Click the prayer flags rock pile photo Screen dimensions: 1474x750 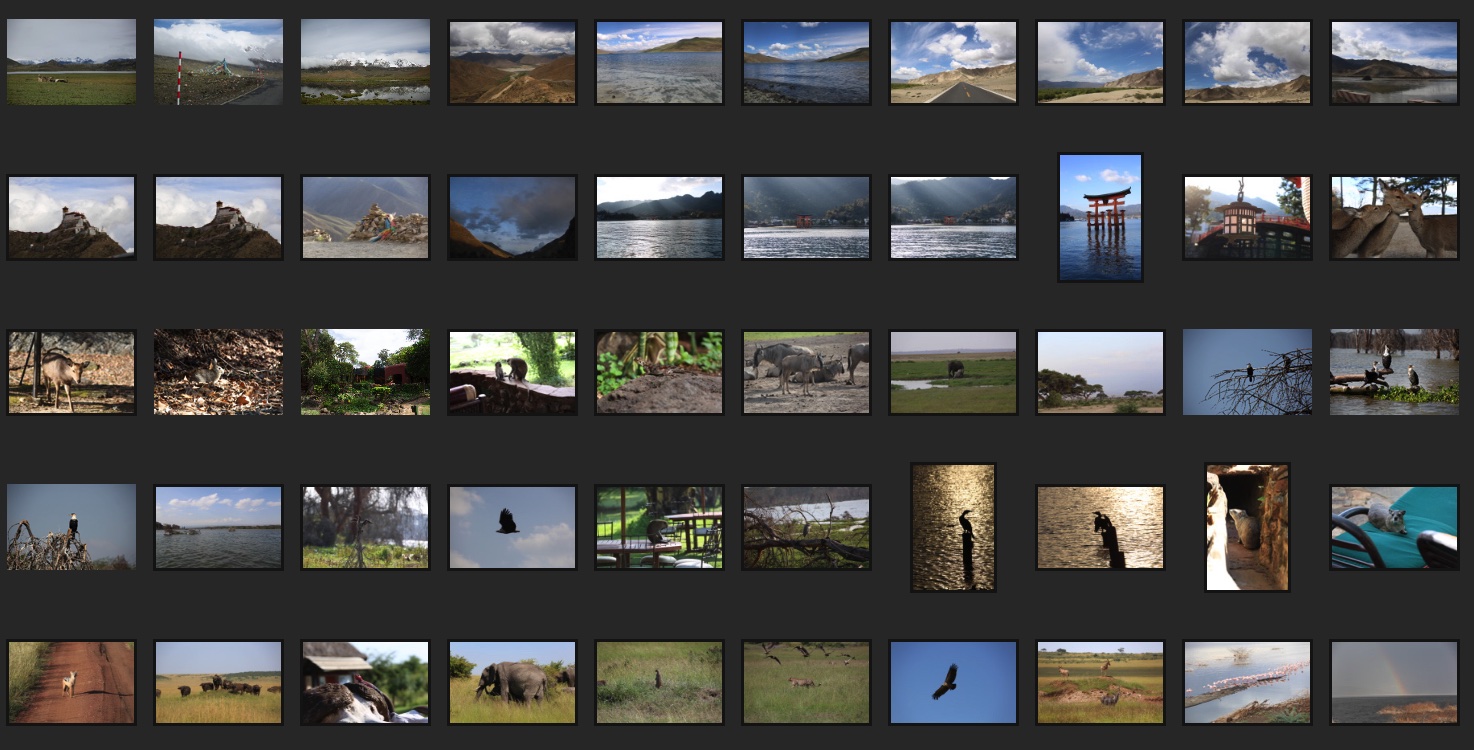(x=365, y=217)
